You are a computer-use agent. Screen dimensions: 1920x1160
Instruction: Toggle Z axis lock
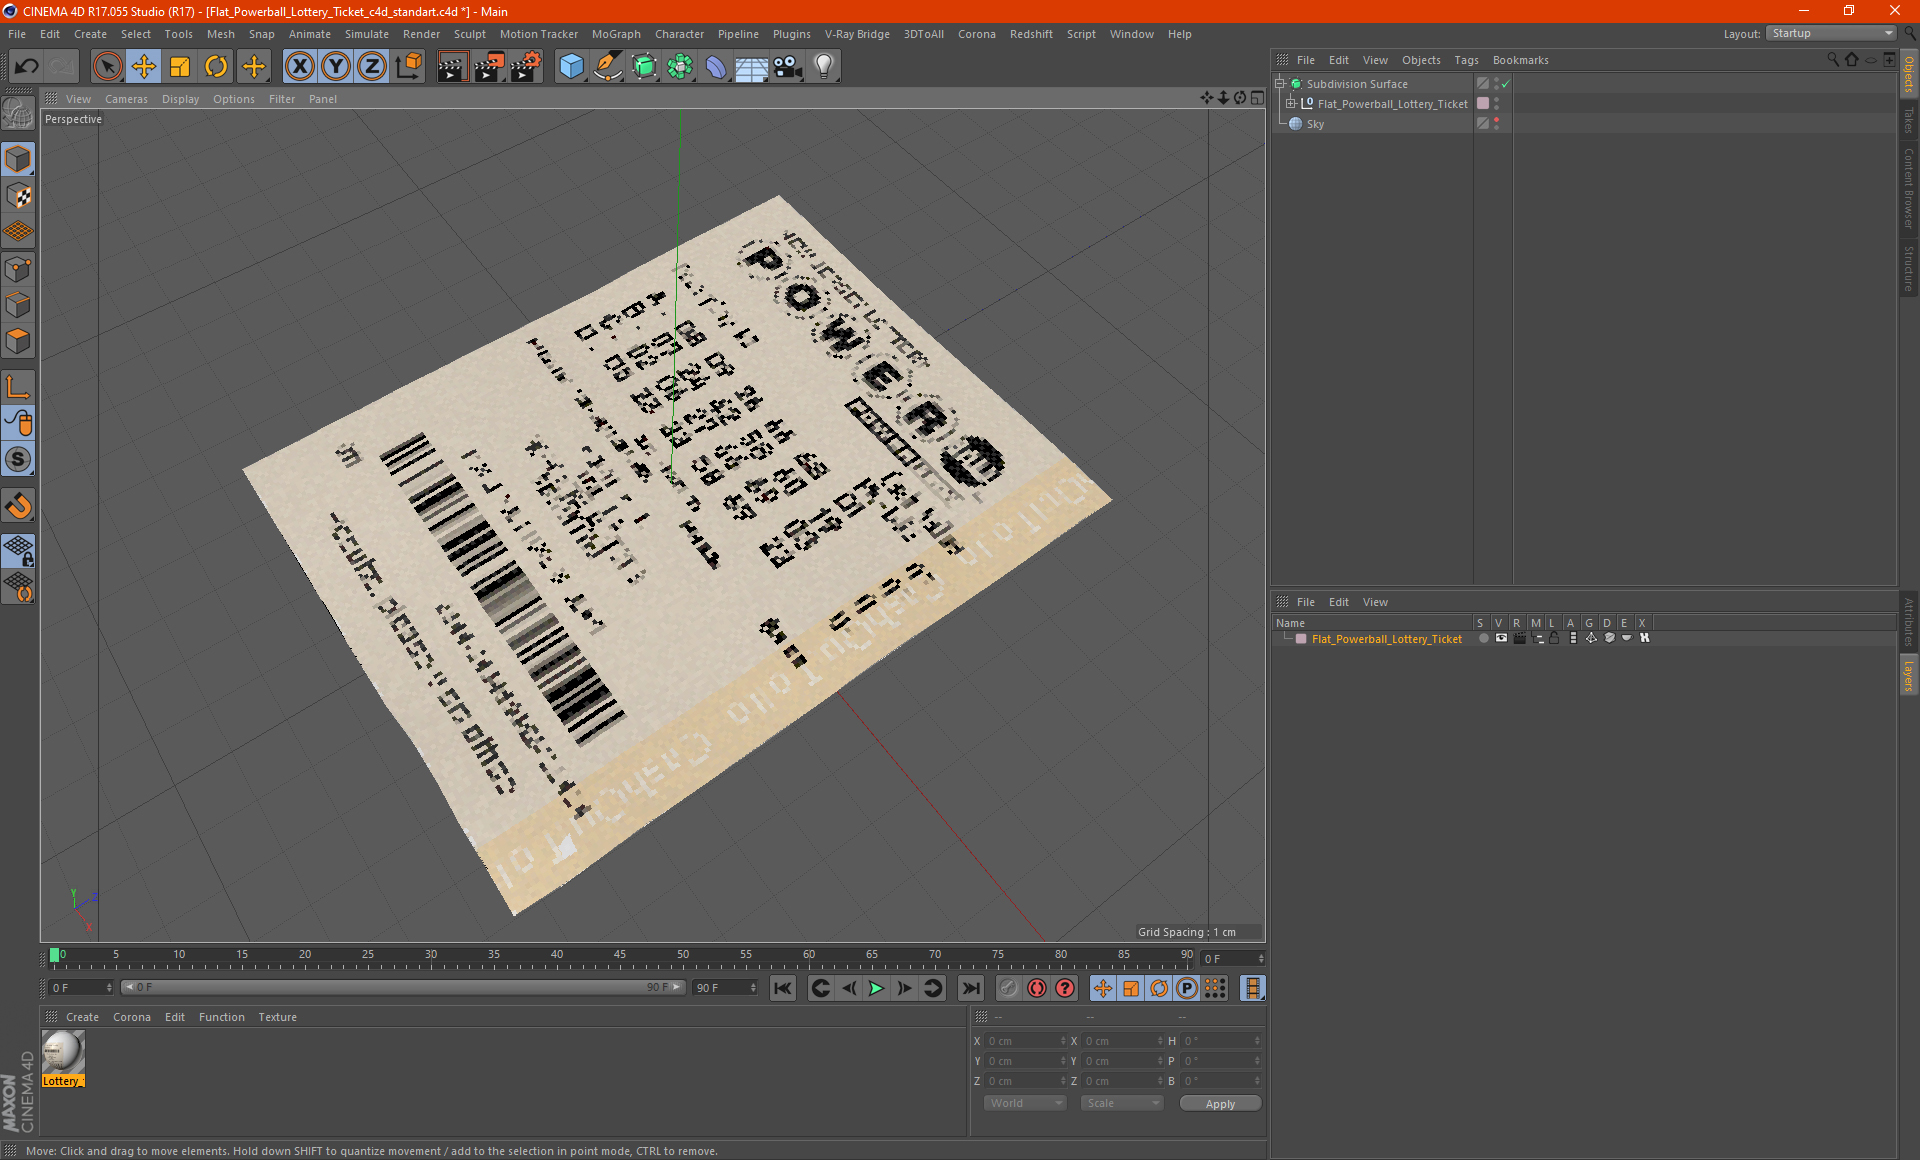click(x=372, y=67)
